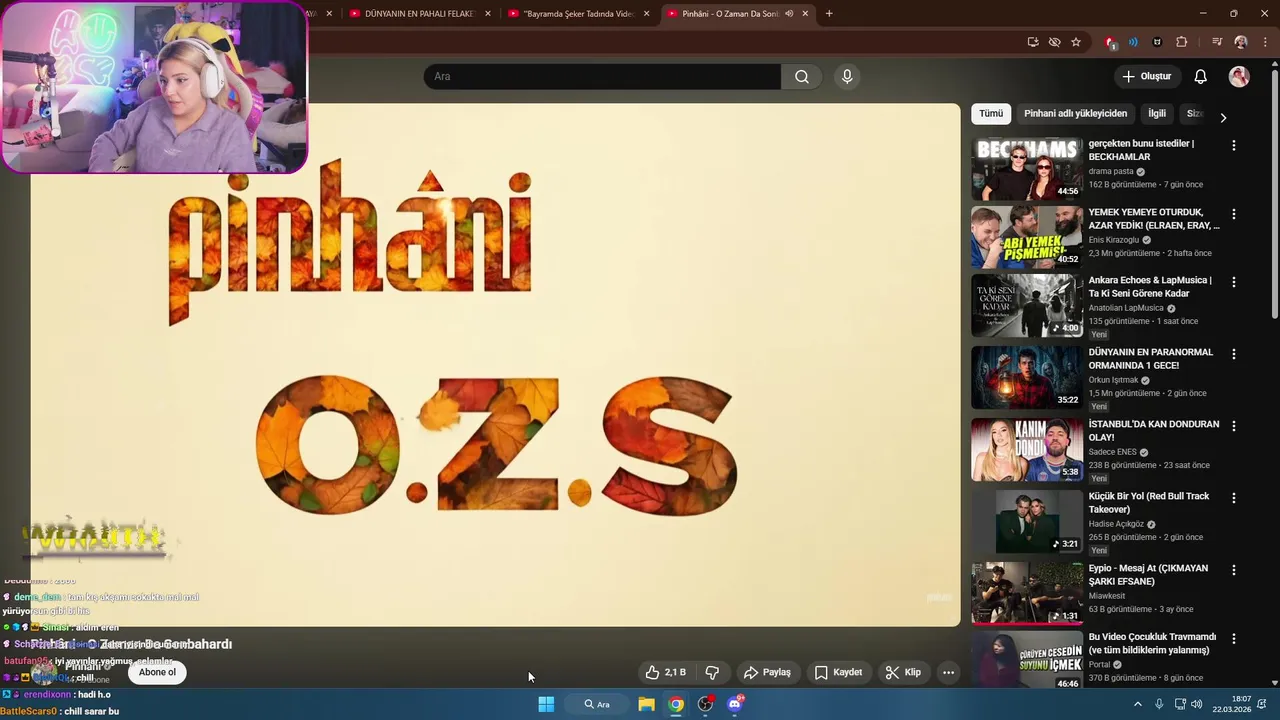
Task: Open Windows Start menu
Action: pos(546,704)
